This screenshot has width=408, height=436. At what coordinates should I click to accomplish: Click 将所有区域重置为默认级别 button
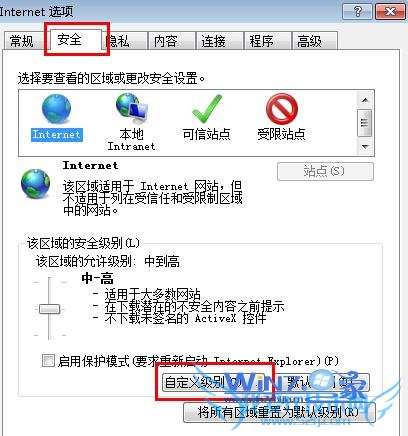tap(279, 413)
